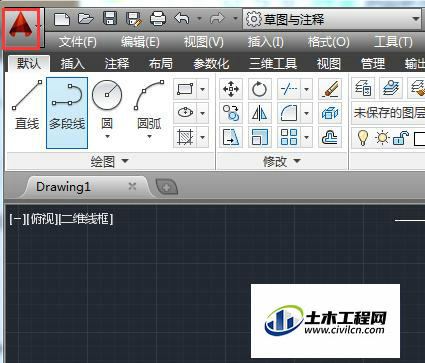Screen dimensions: 425x363
Task: Click the Erase tool icon
Action: [x=330, y=89]
